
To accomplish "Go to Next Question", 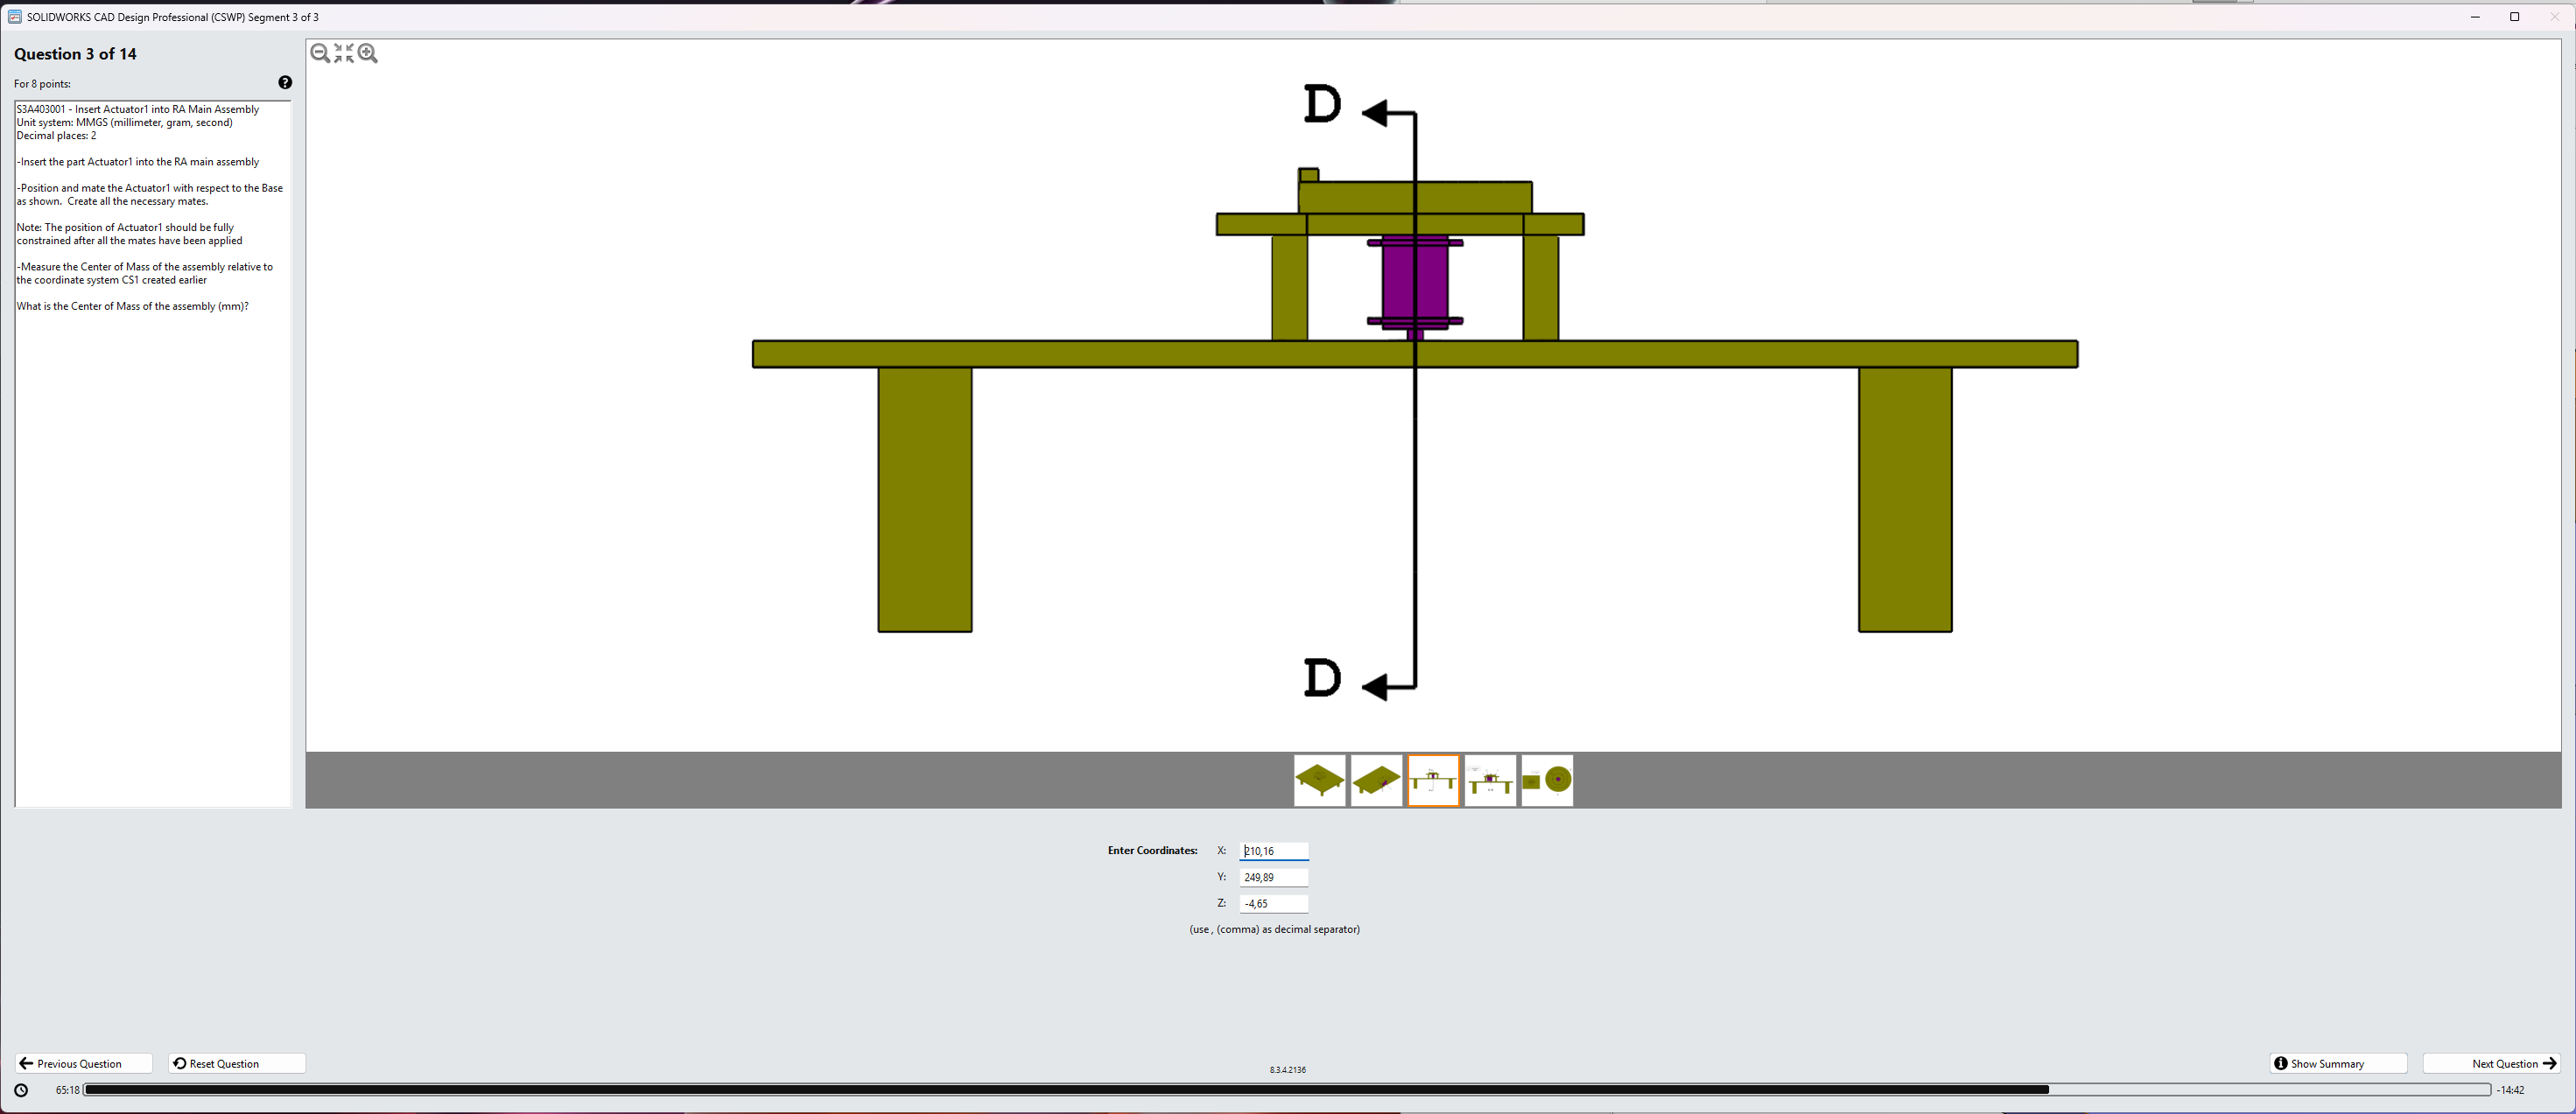I will coord(2490,1063).
